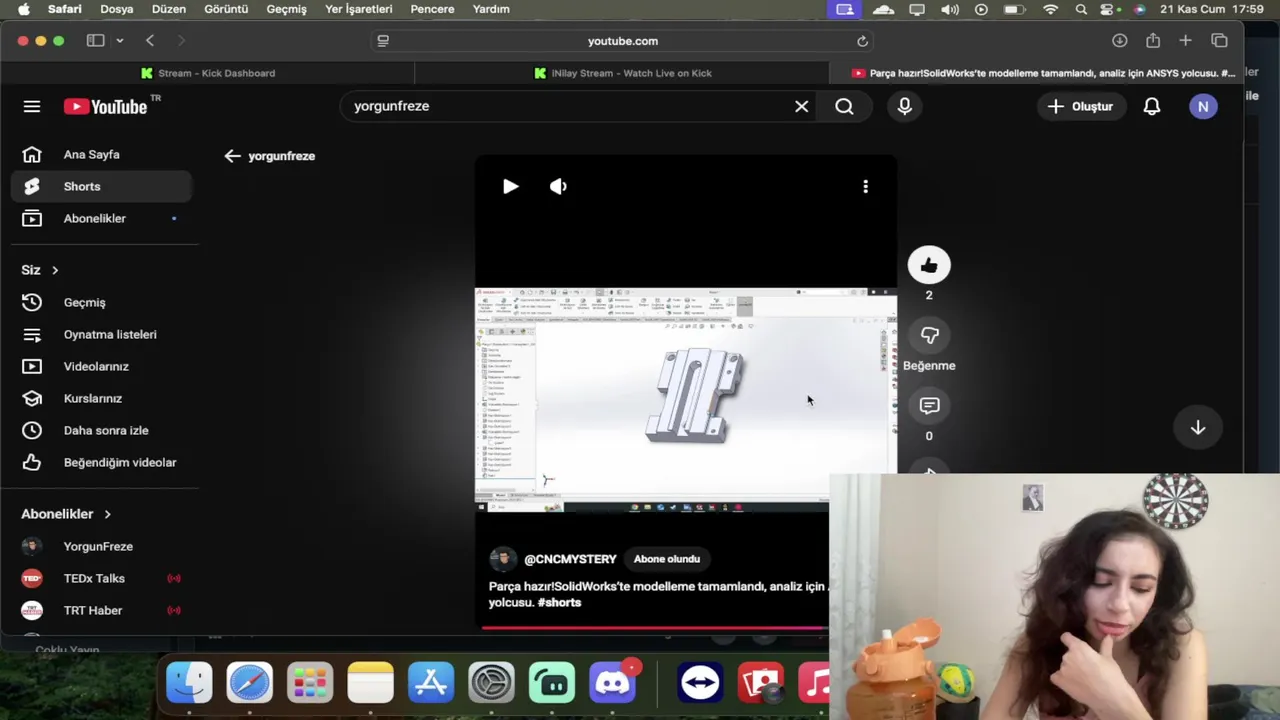Dislike the short with Beğenme button

pyautogui.click(x=929, y=335)
